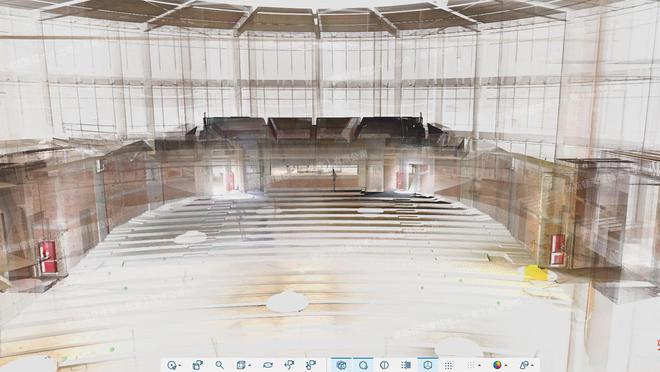
Task: Click the fly camera tool icon
Action: tap(311, 365)
